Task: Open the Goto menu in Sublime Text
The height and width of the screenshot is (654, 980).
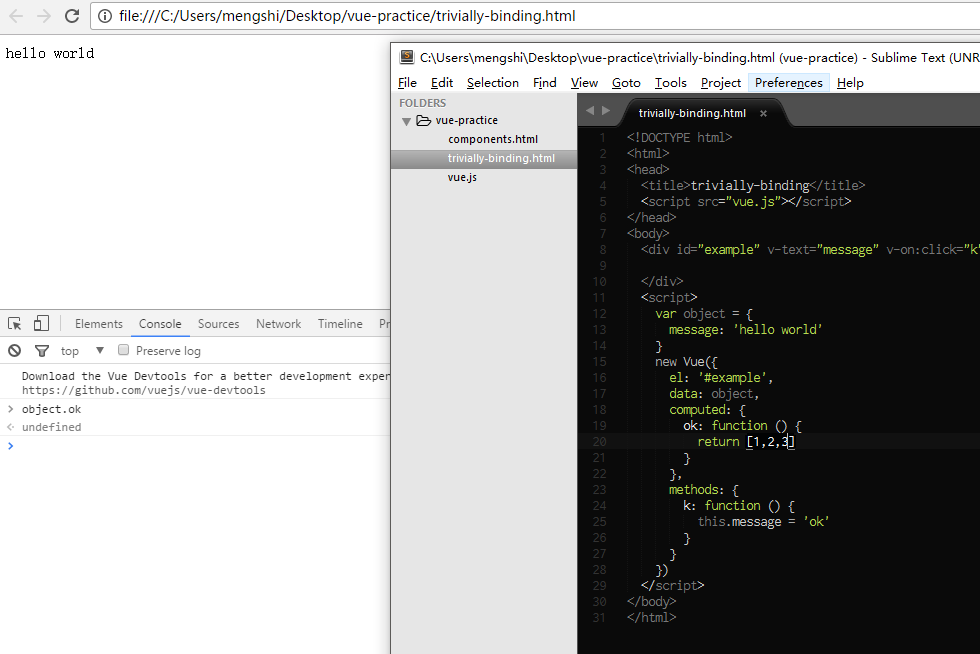Action: click(626, 83)
